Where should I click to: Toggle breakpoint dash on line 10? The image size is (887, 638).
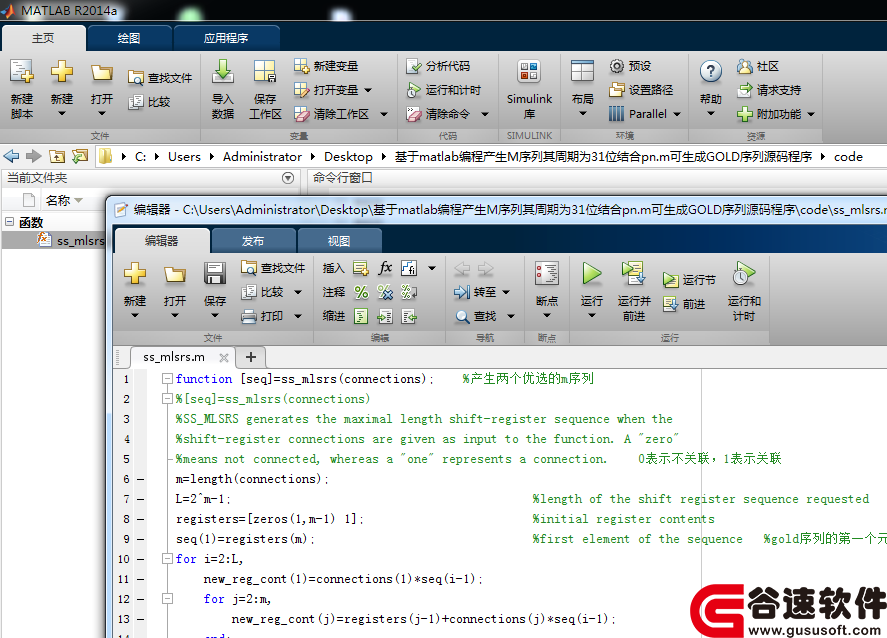click(x=140, y=559)
